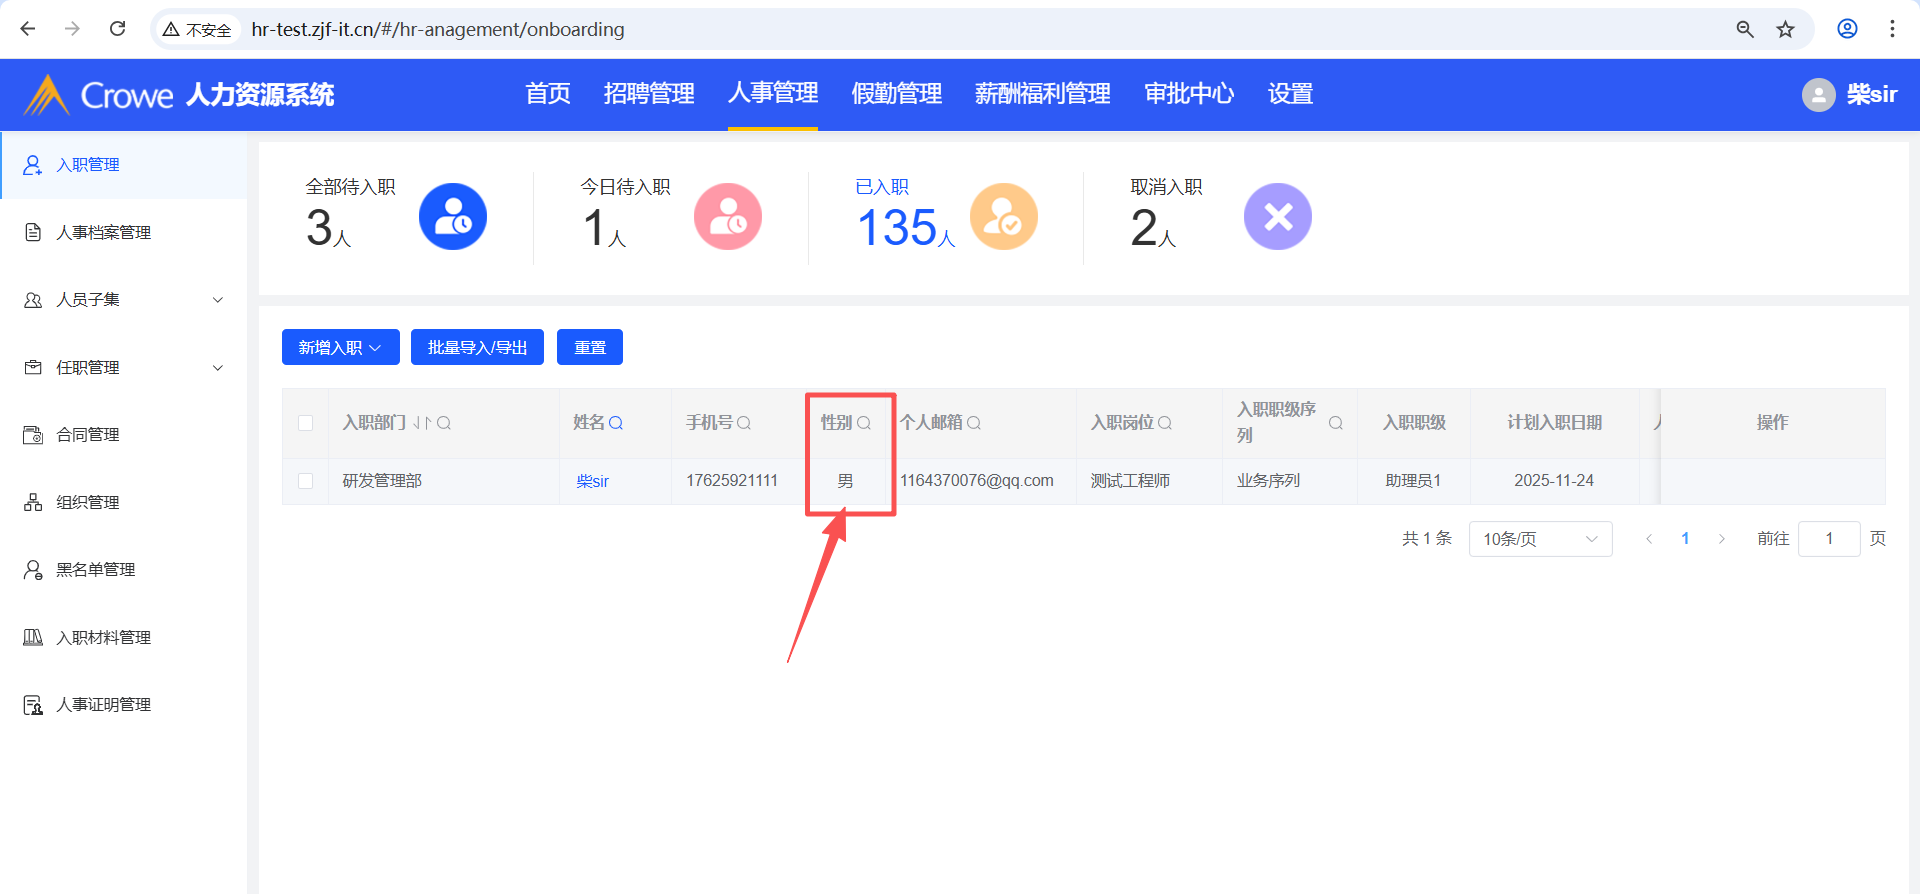Open 人事管理 in the top navigation

point(773,93)
